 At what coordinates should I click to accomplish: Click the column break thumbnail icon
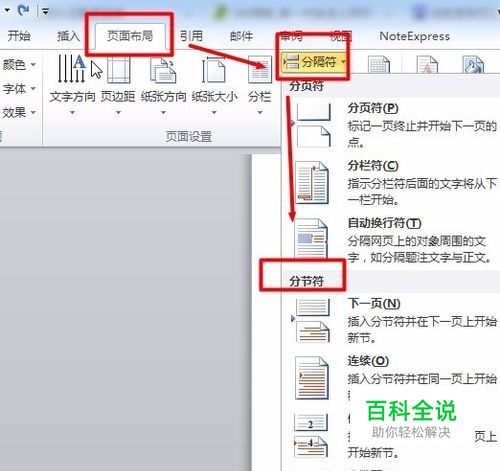coord(312,183)
